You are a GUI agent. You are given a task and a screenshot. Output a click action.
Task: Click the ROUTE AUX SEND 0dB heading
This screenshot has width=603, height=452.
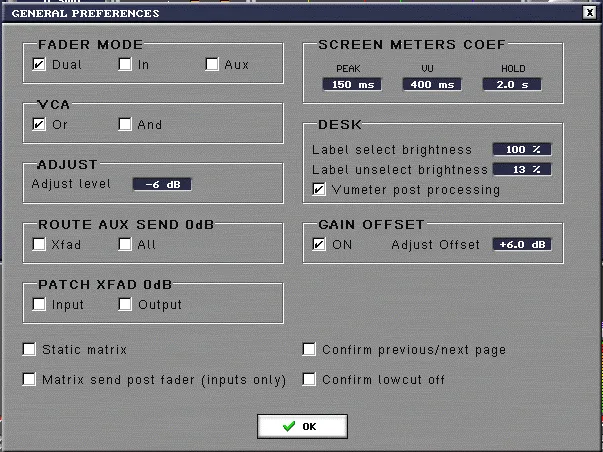(x=126, y=225)
